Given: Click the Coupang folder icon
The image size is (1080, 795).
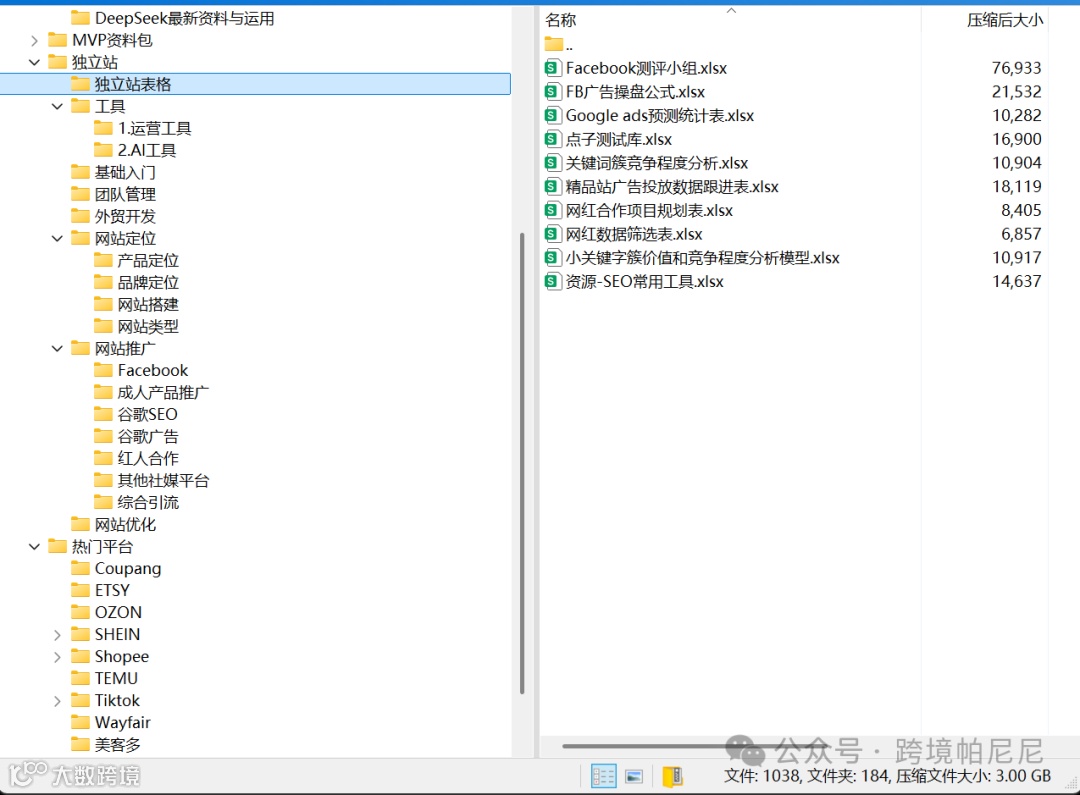Looking at the screenshot, I should coord(81,568).
